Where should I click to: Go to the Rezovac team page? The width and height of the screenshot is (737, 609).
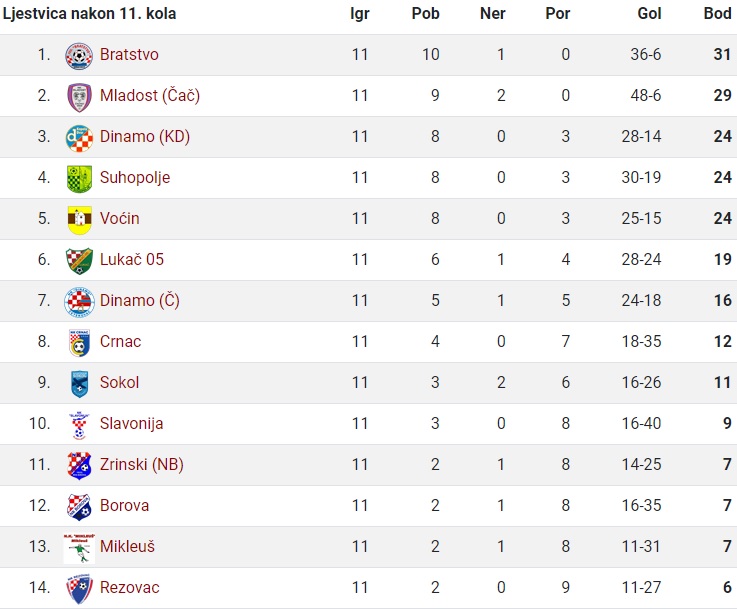click(130, 587)
